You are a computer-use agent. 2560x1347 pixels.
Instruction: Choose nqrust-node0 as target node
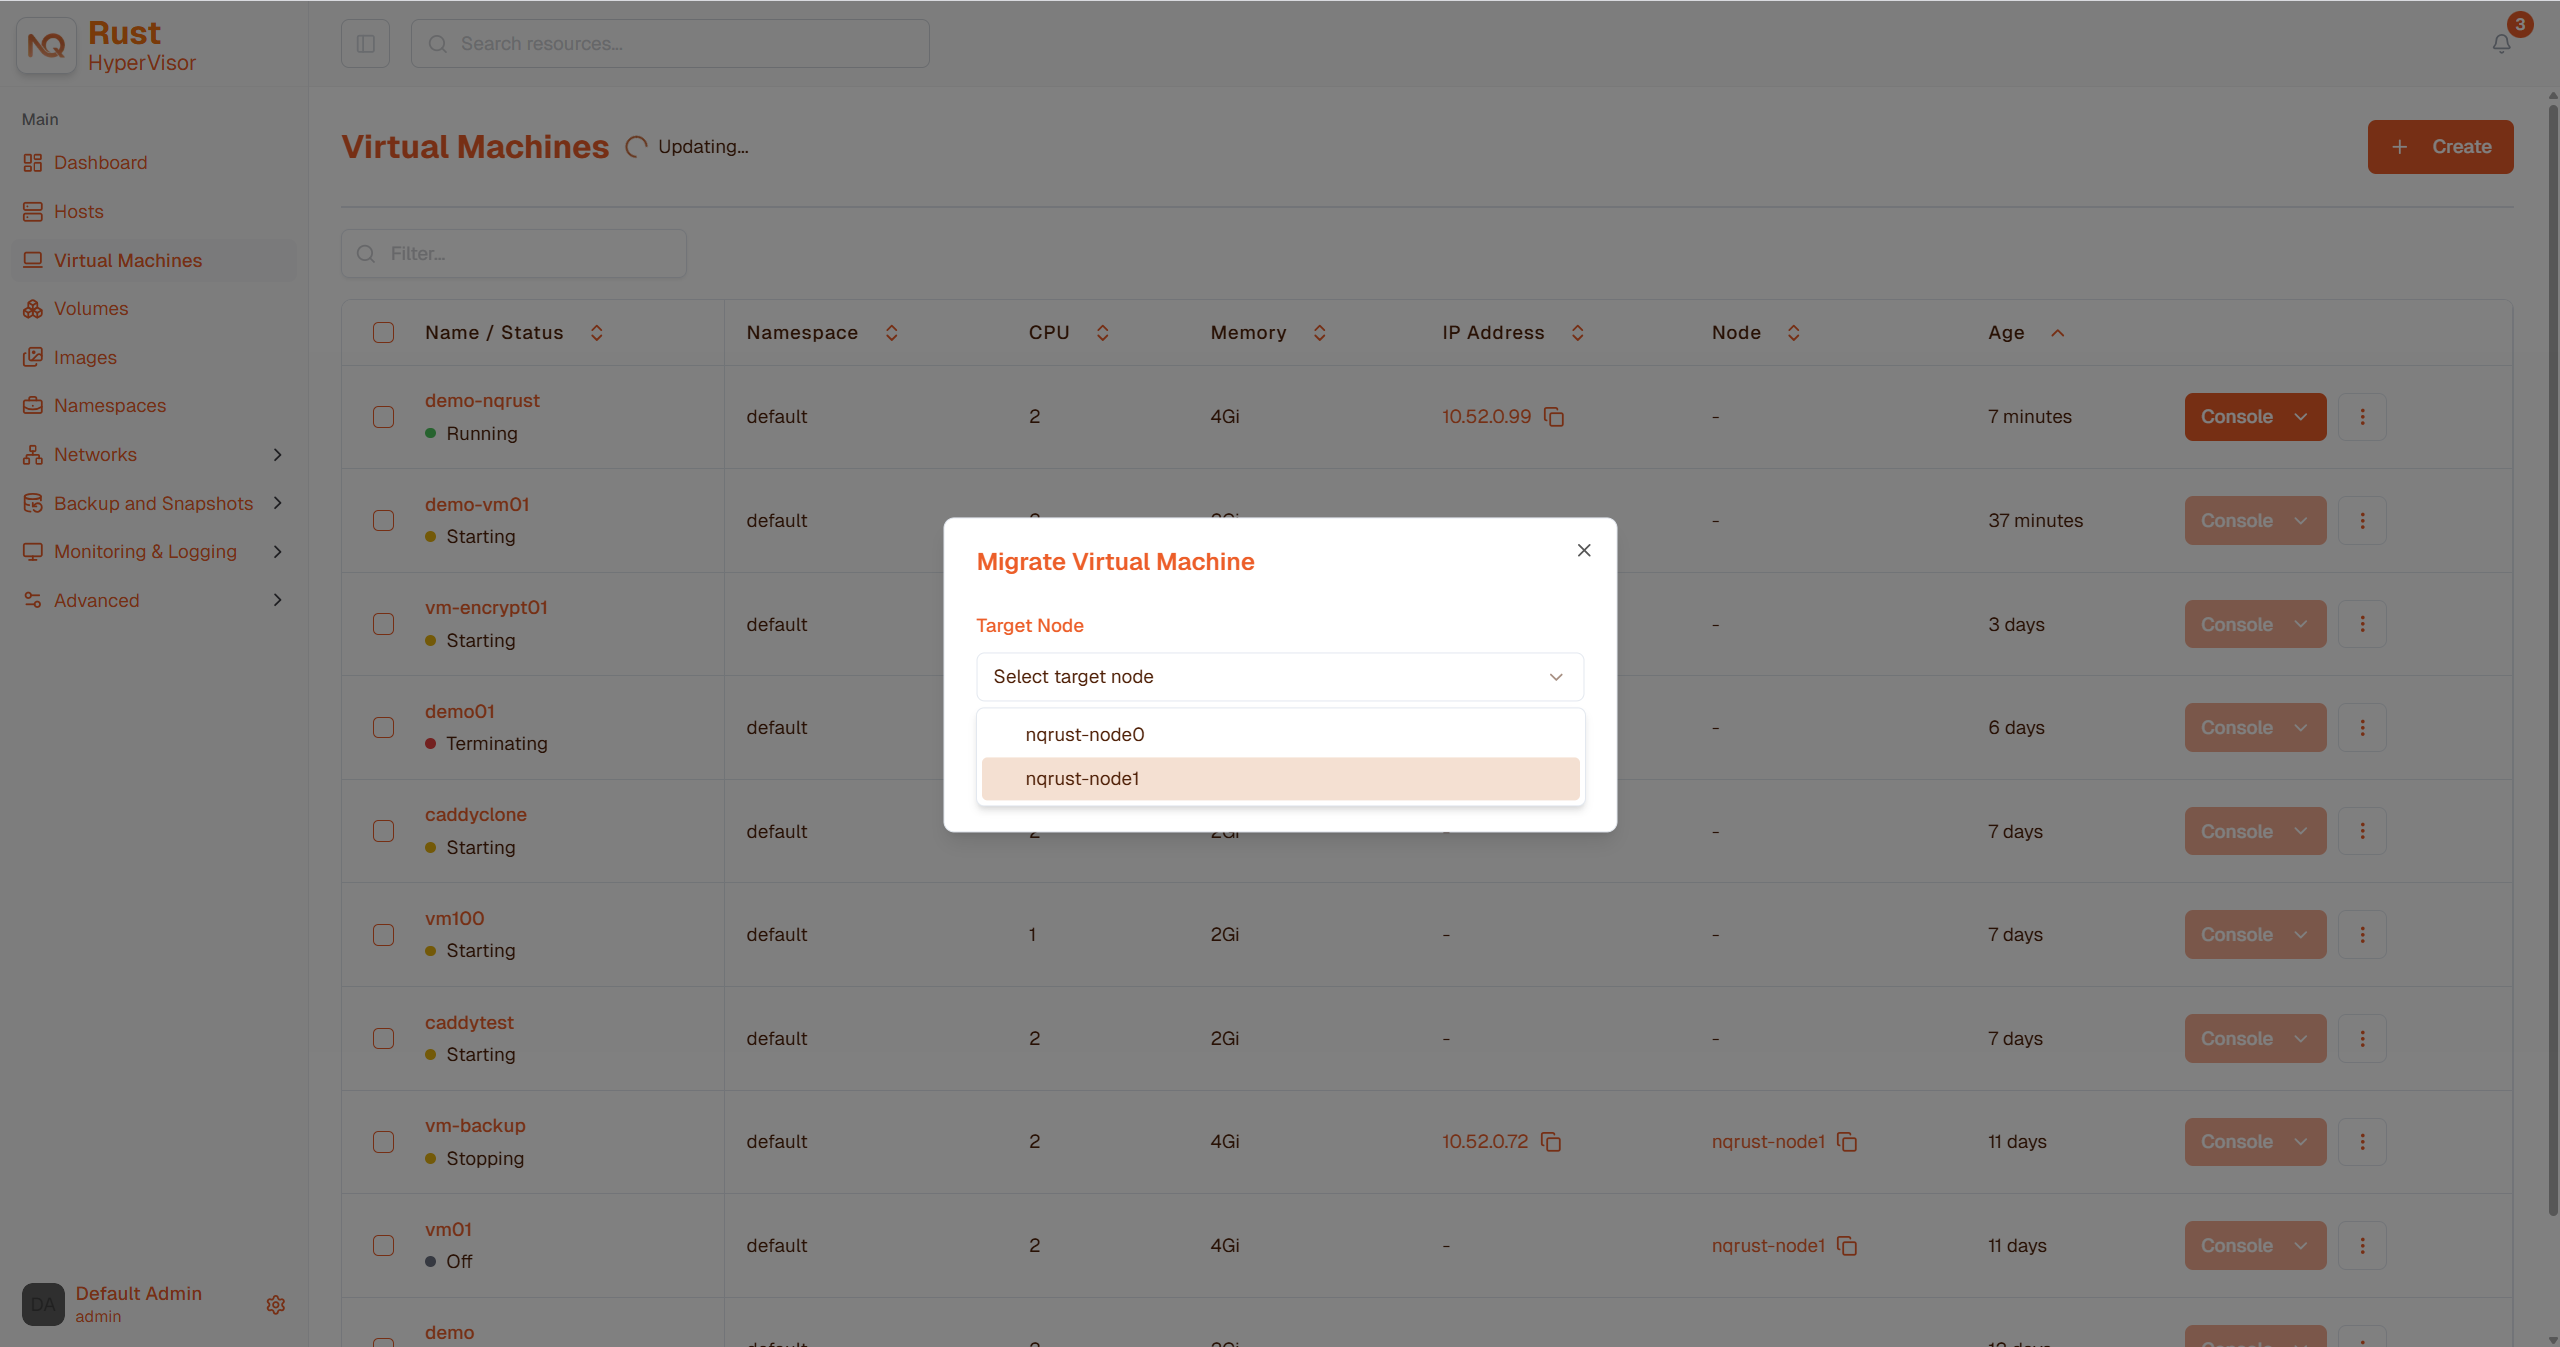click(1280, 735)
